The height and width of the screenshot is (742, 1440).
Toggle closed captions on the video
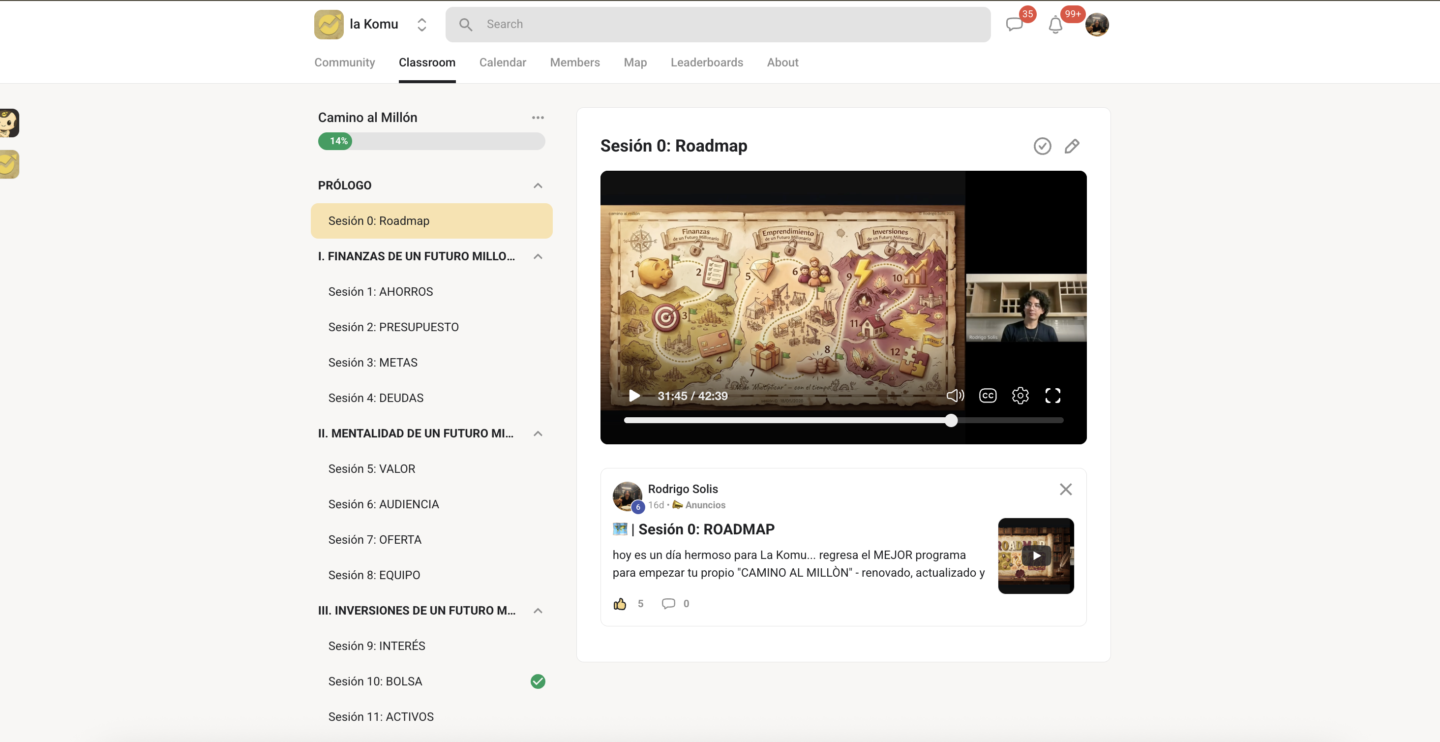[988, 396]
